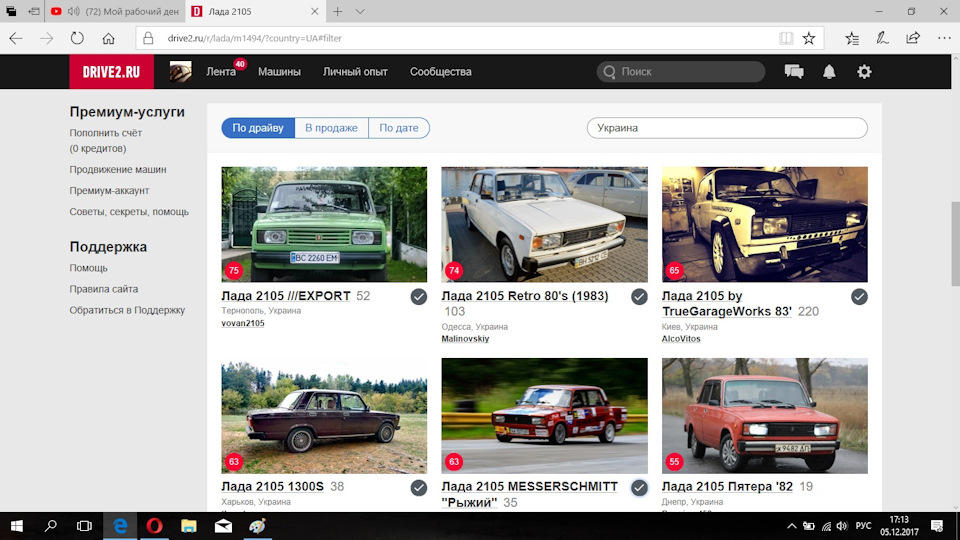
Task: Open the DRIVE2.RU home logo
Action: pos(111,72)
